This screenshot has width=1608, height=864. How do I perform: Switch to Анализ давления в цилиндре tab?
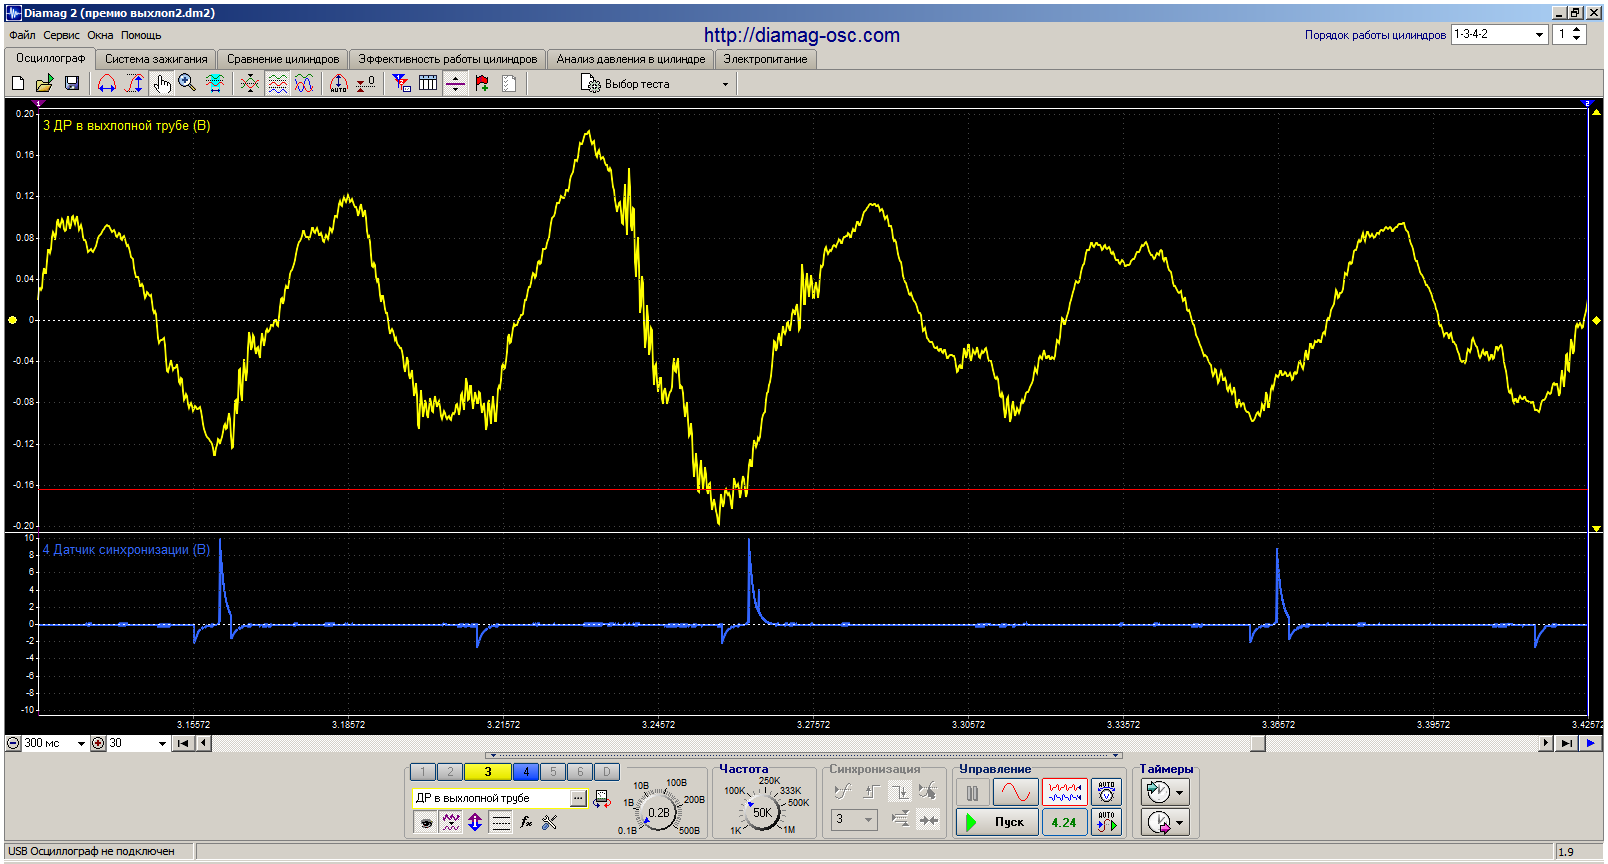pyautogui.click(x=631, y=59)
